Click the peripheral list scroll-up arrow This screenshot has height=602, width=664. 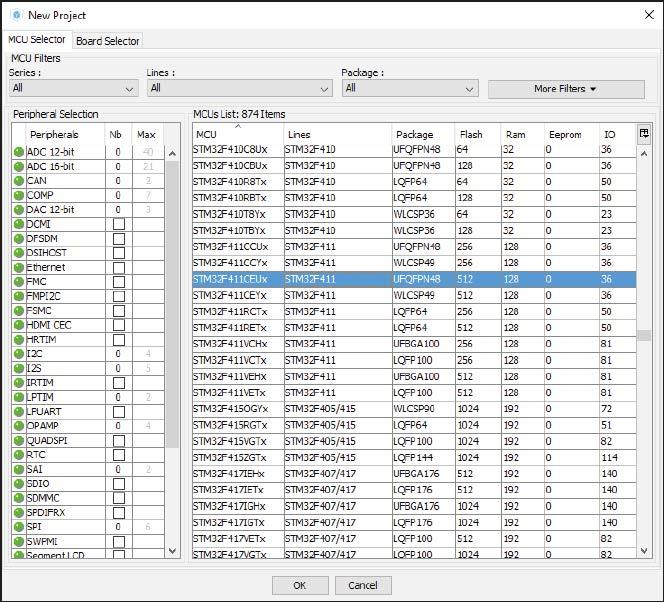tap(172, 153)
